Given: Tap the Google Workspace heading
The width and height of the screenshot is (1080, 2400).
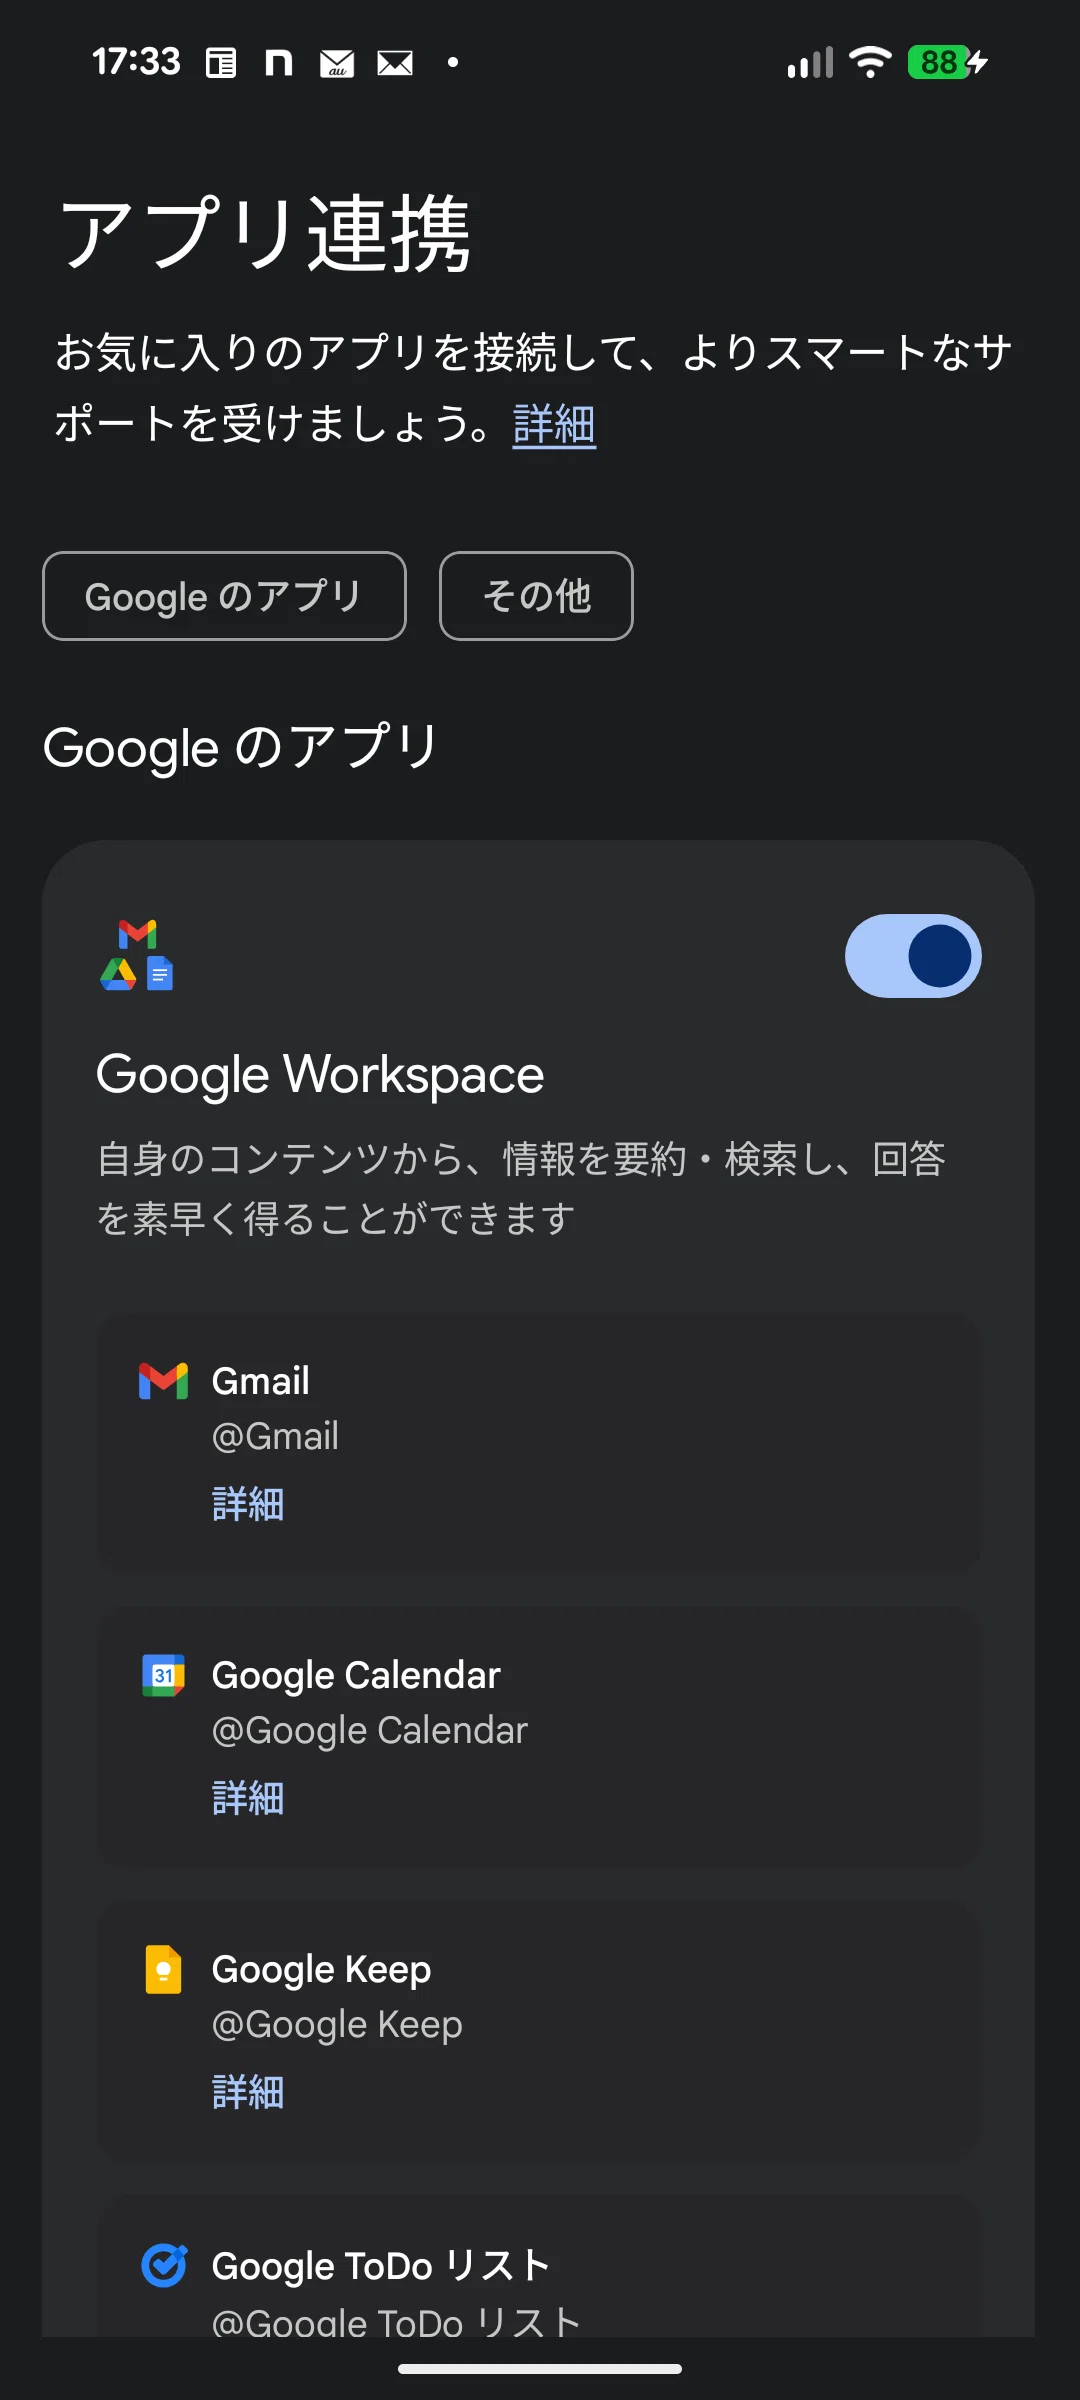Looking at the screenshot, I should 320,1075.
